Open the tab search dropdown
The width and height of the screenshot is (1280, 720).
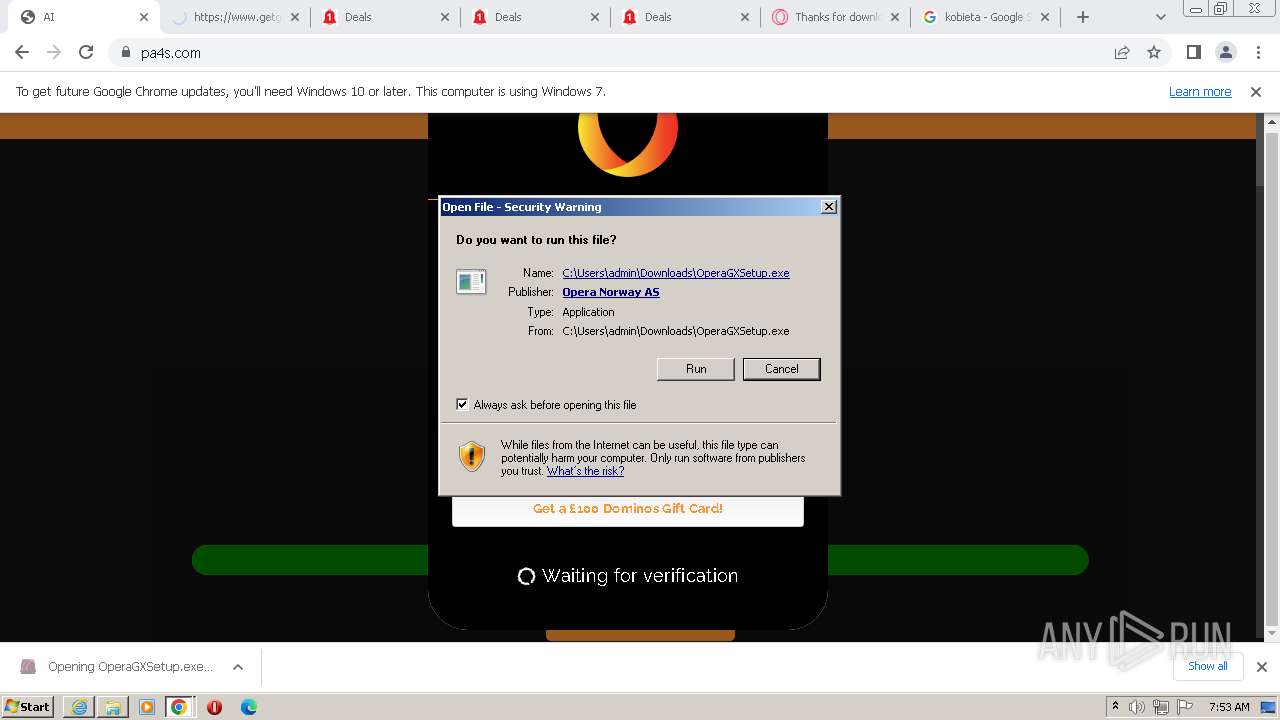tap(1160, 17)
